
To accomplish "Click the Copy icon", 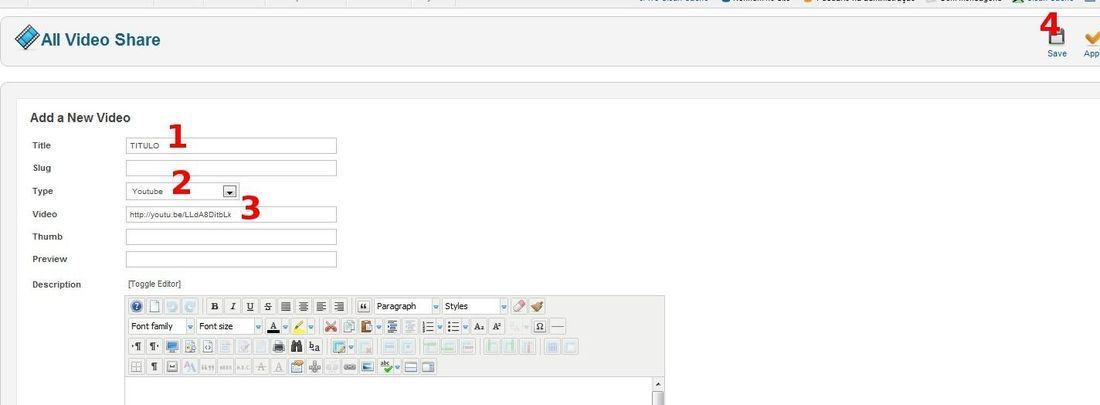I will (x=349, y=326).
